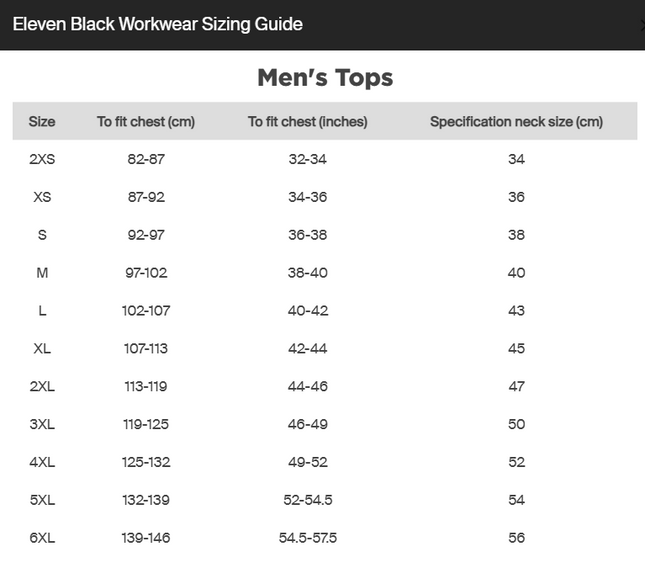Click the 125-132 chest cm value
This screenshot has height=568, width=645.
[146, 462]
